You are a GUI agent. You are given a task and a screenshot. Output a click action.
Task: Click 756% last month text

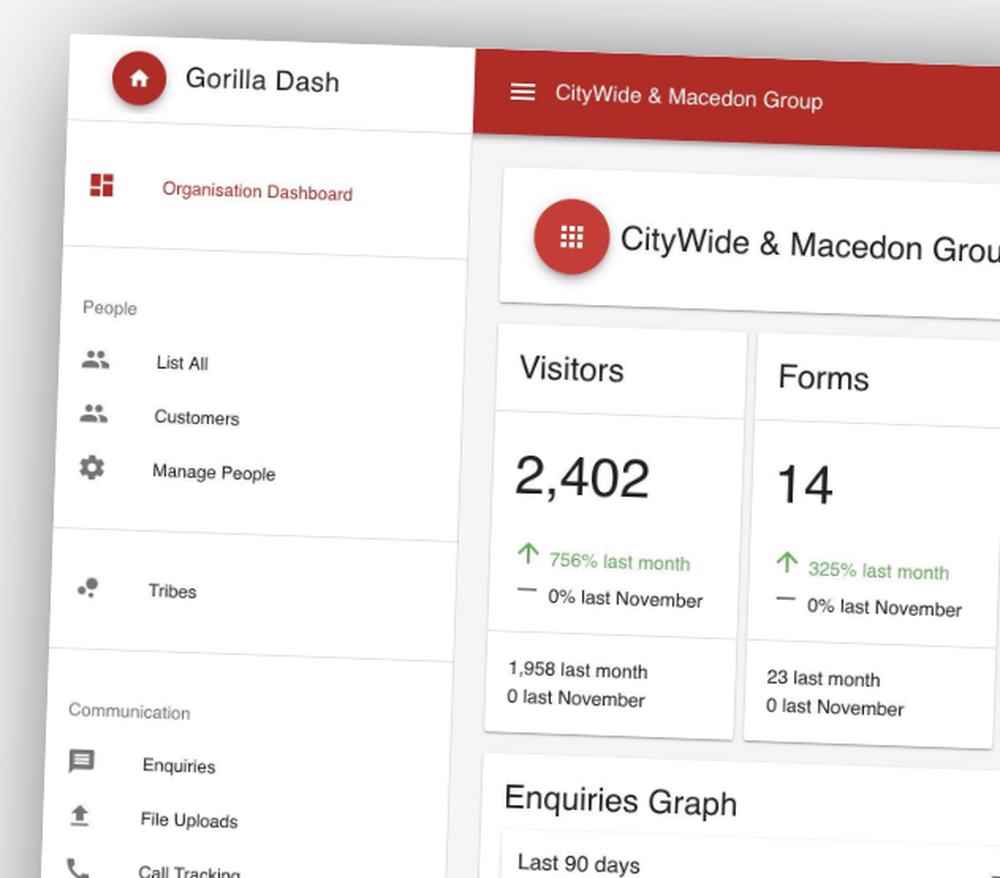(x=620, y=562)
